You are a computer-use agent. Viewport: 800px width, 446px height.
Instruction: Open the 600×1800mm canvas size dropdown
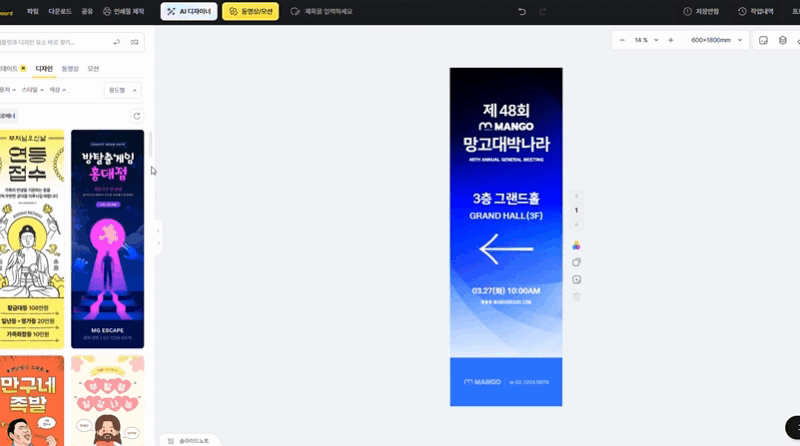click(716, 40)
